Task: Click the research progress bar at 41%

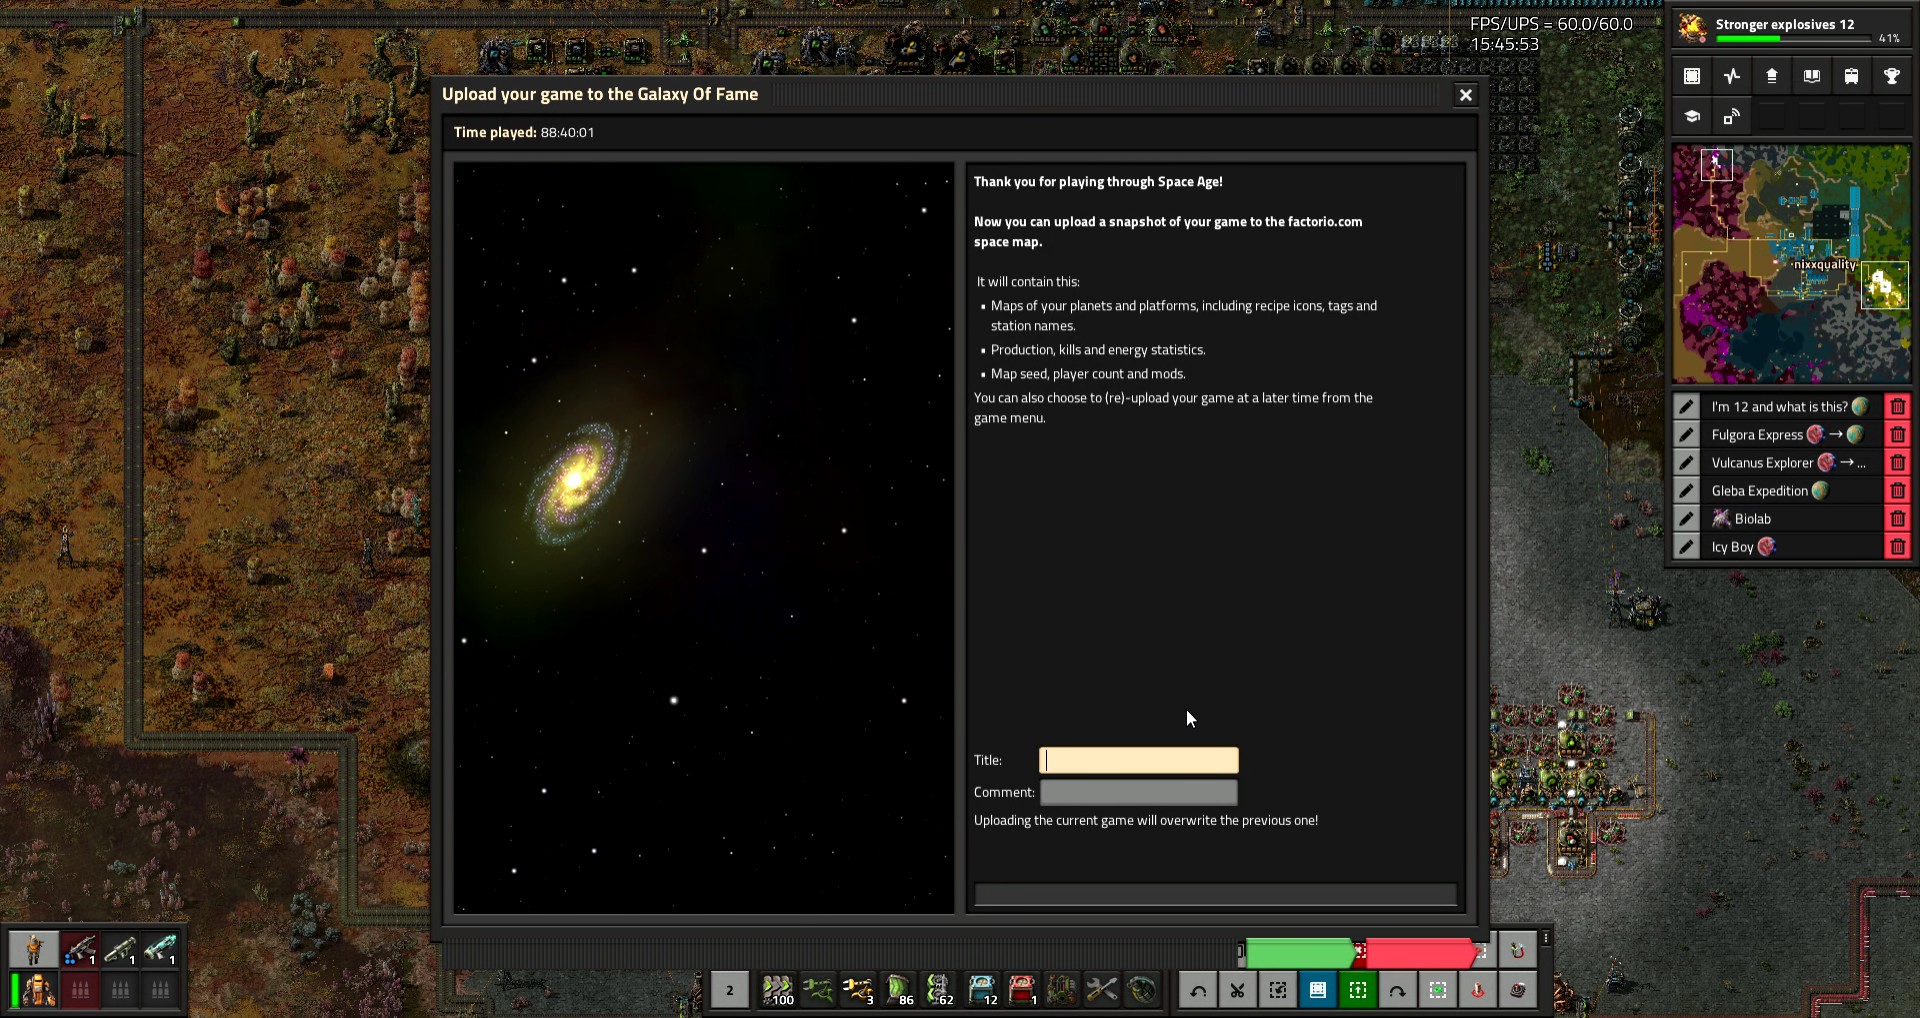Action: [x=1793, y=39]
